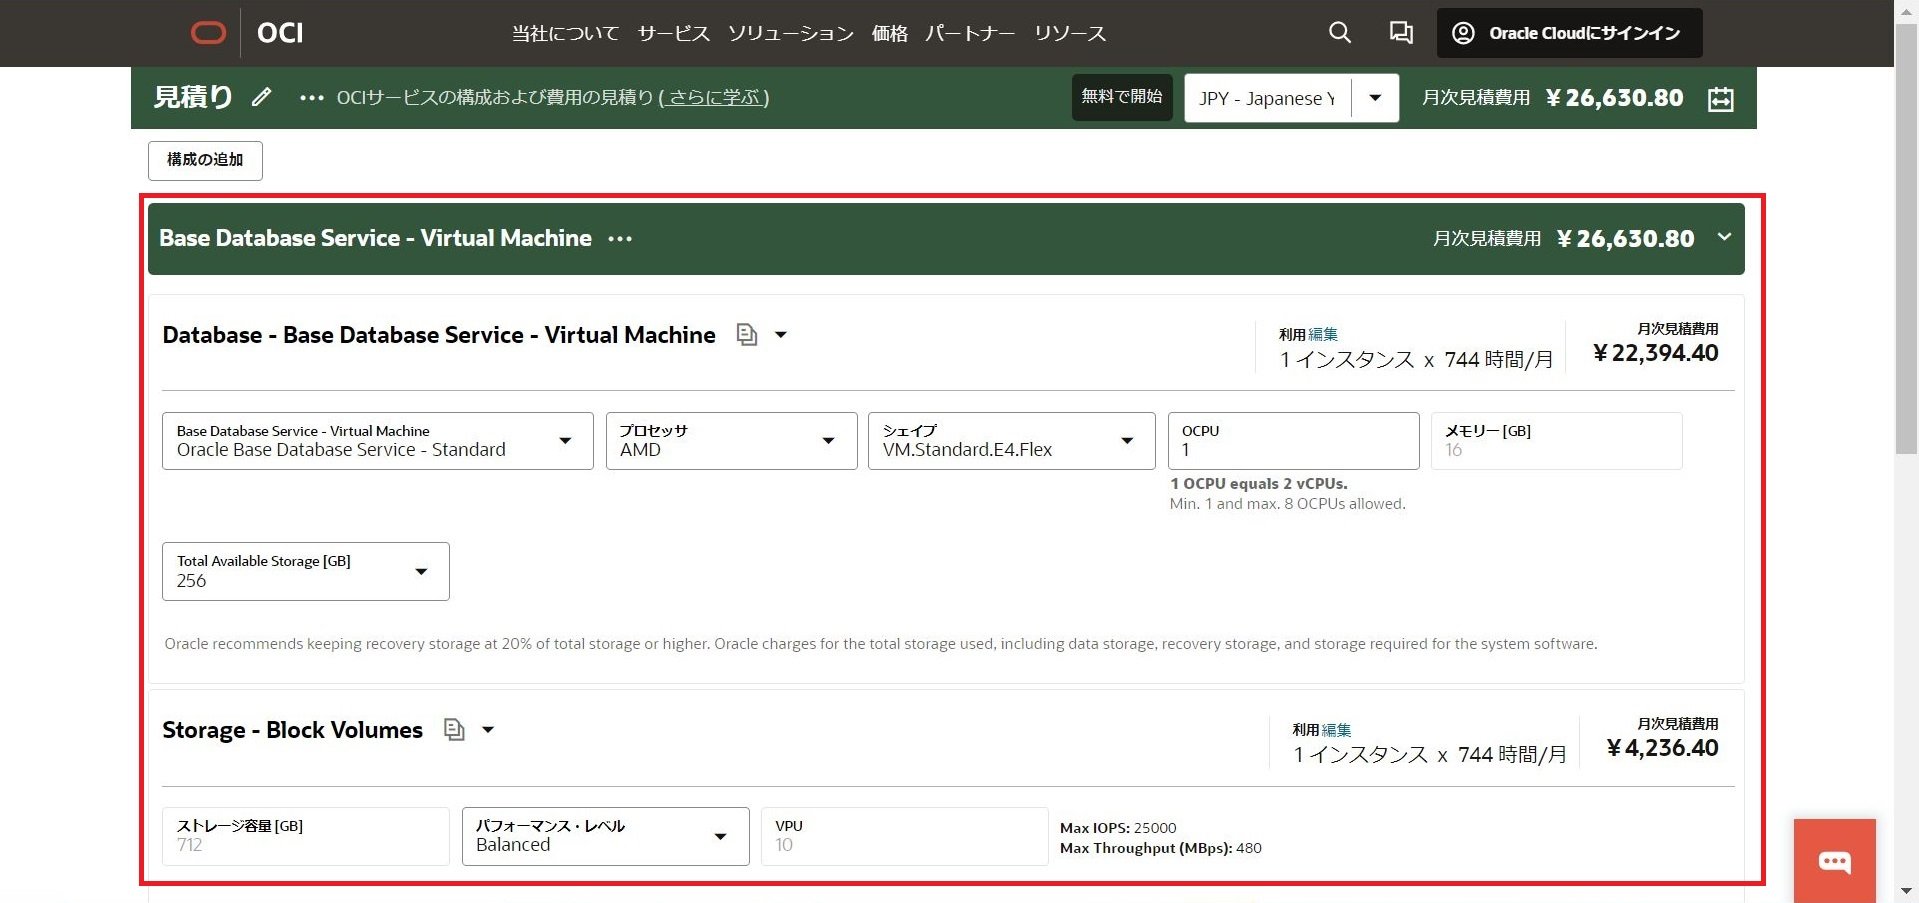Collapse the Base Database Service configuration section
The height and width of the screenshot is (903, 1919).
coord(1724,238)
